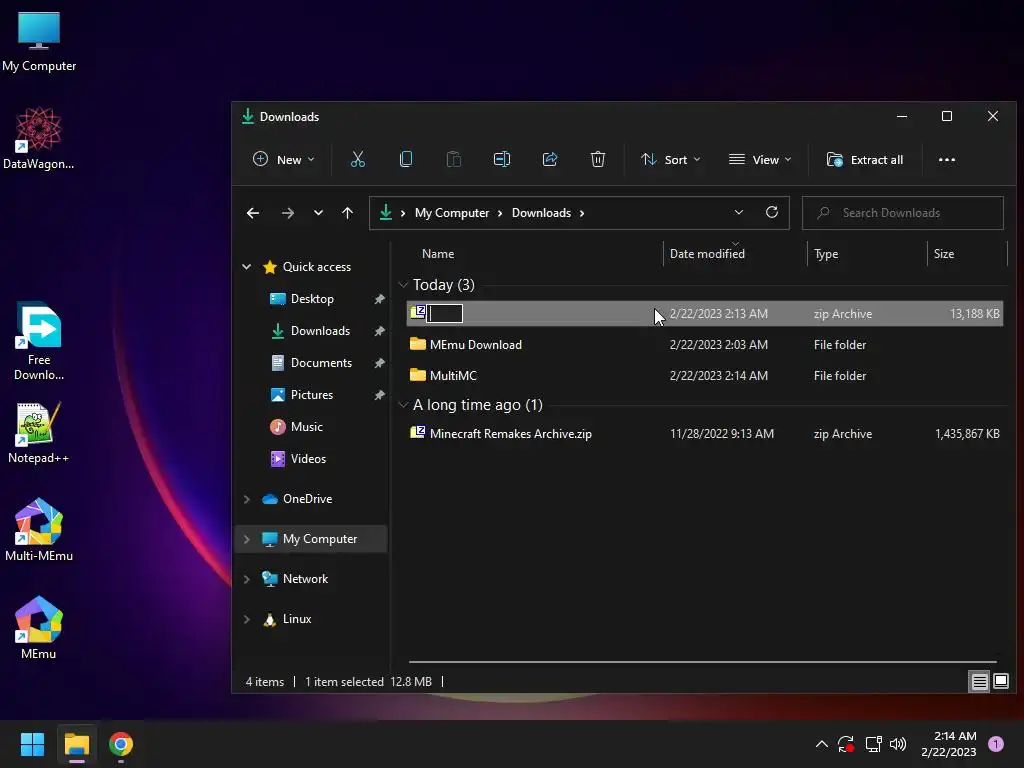Expand the My Computer tree node
The image size is (1024, 768).
coord(247,539)
